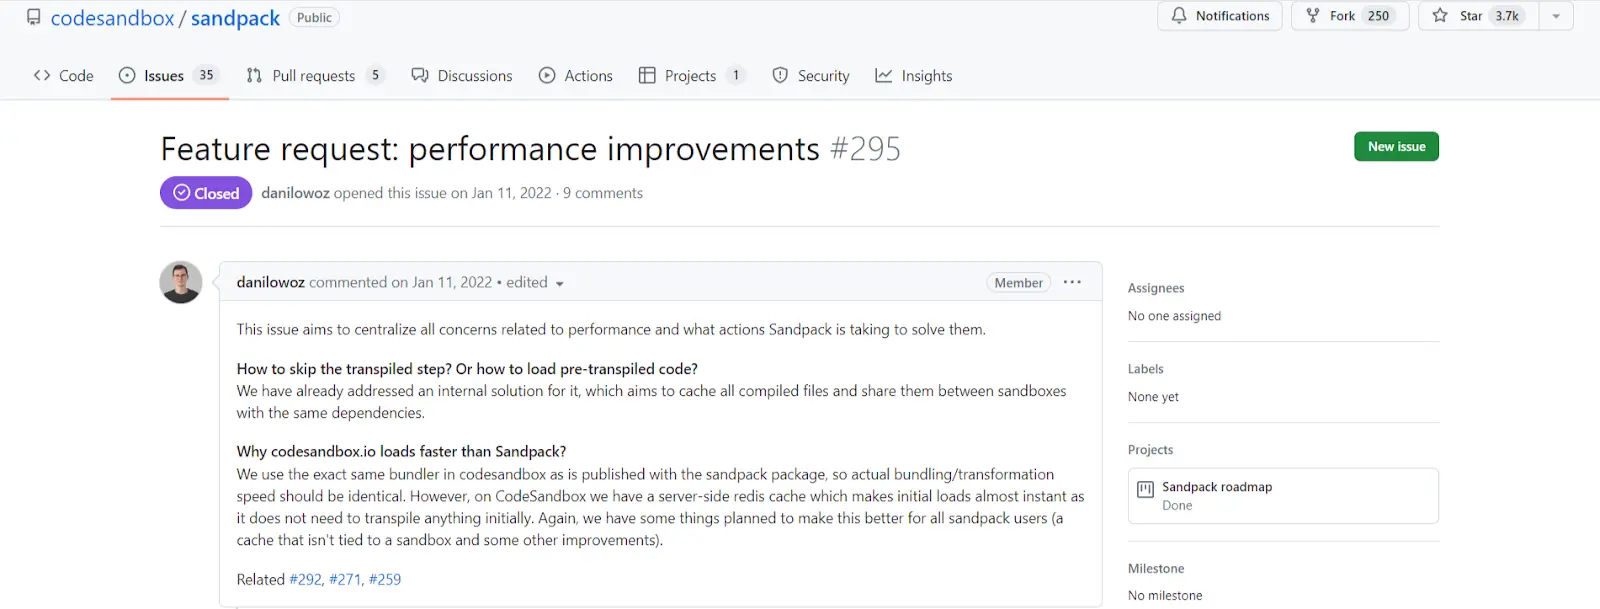Open the Sandpack roadmap project
This screenshot has width=1600, height=609.
click(x=1216, y=487)
